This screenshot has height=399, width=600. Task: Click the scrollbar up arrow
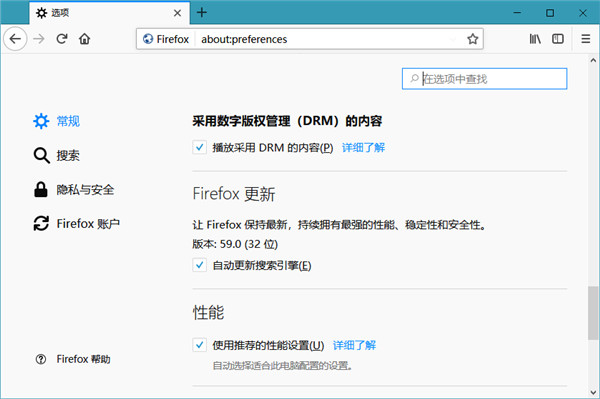pos(593,60)
